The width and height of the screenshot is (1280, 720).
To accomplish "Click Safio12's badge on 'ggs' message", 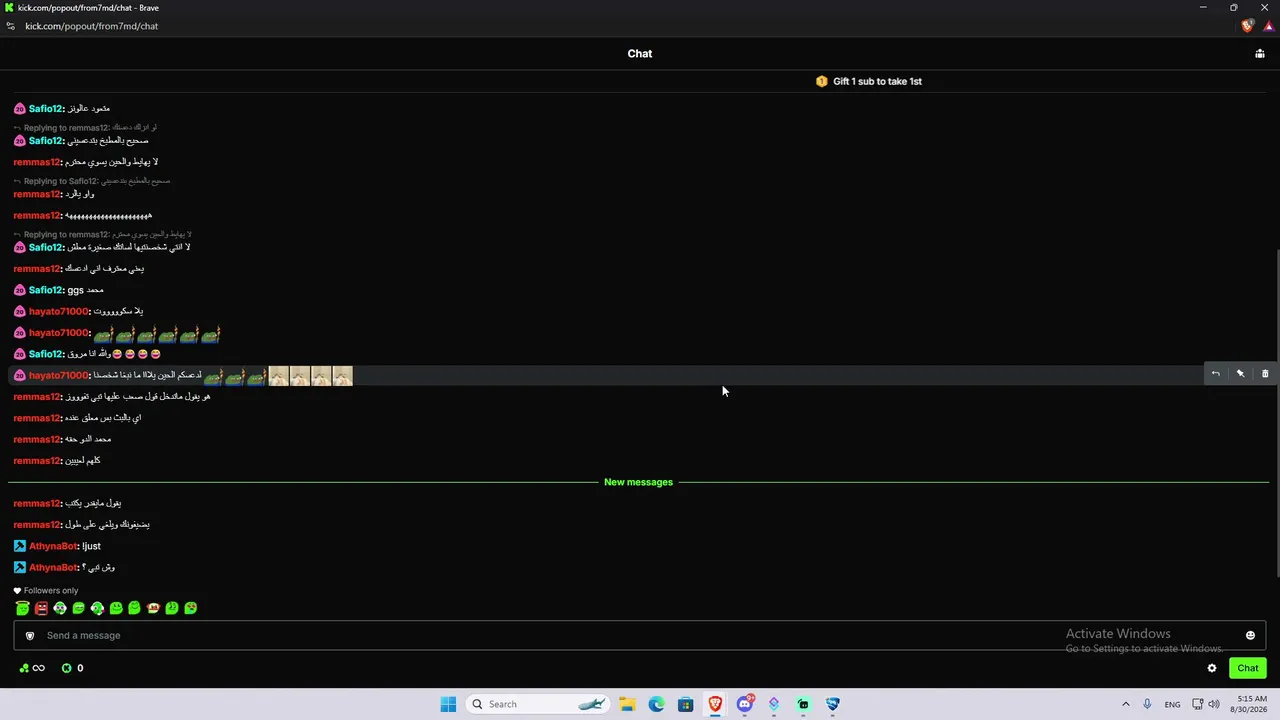I will pyautogui.click(x=19, y=290).
